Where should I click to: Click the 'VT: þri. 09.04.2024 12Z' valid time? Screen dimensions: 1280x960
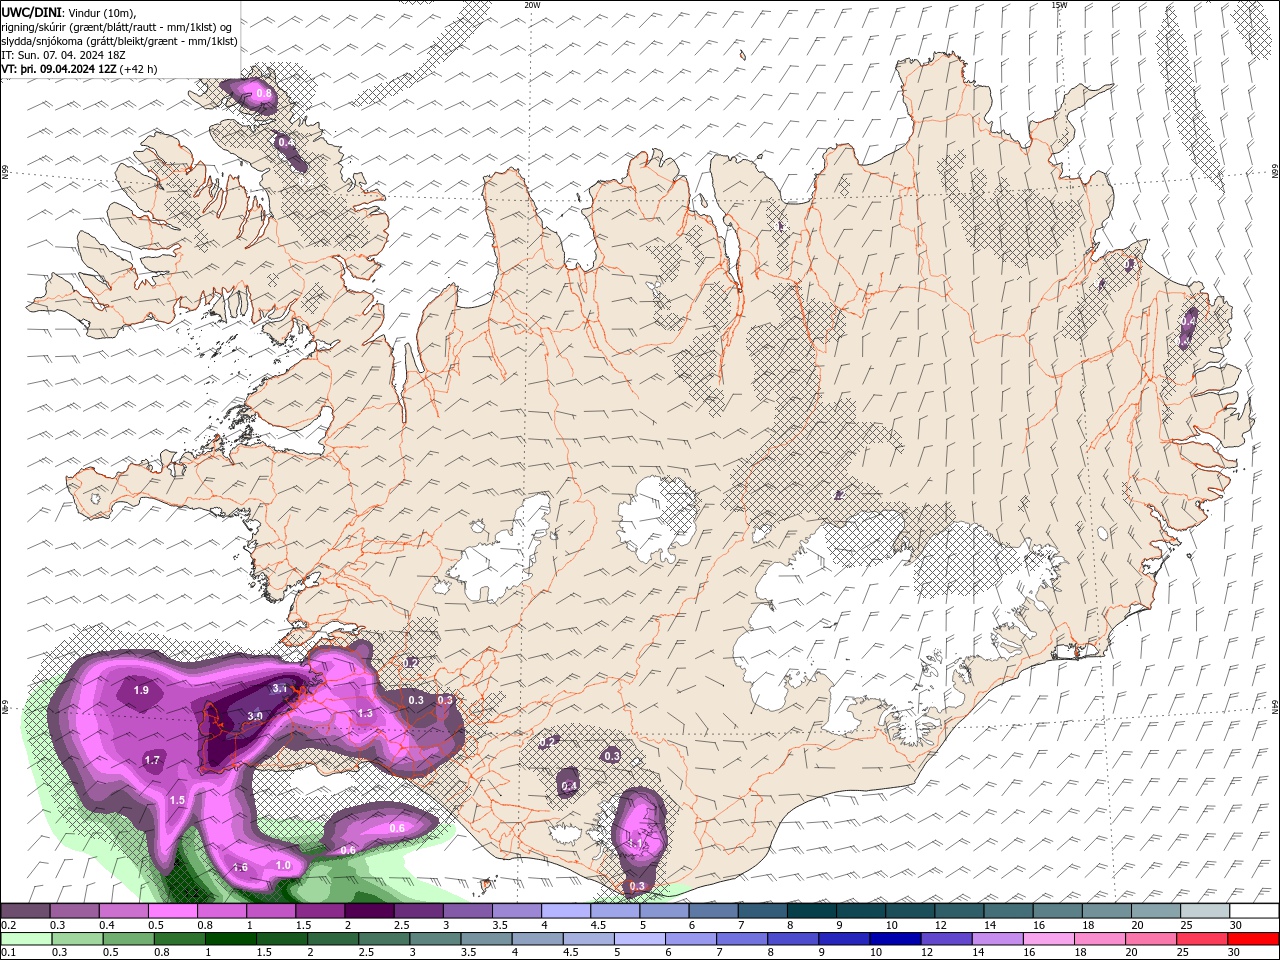59,69
